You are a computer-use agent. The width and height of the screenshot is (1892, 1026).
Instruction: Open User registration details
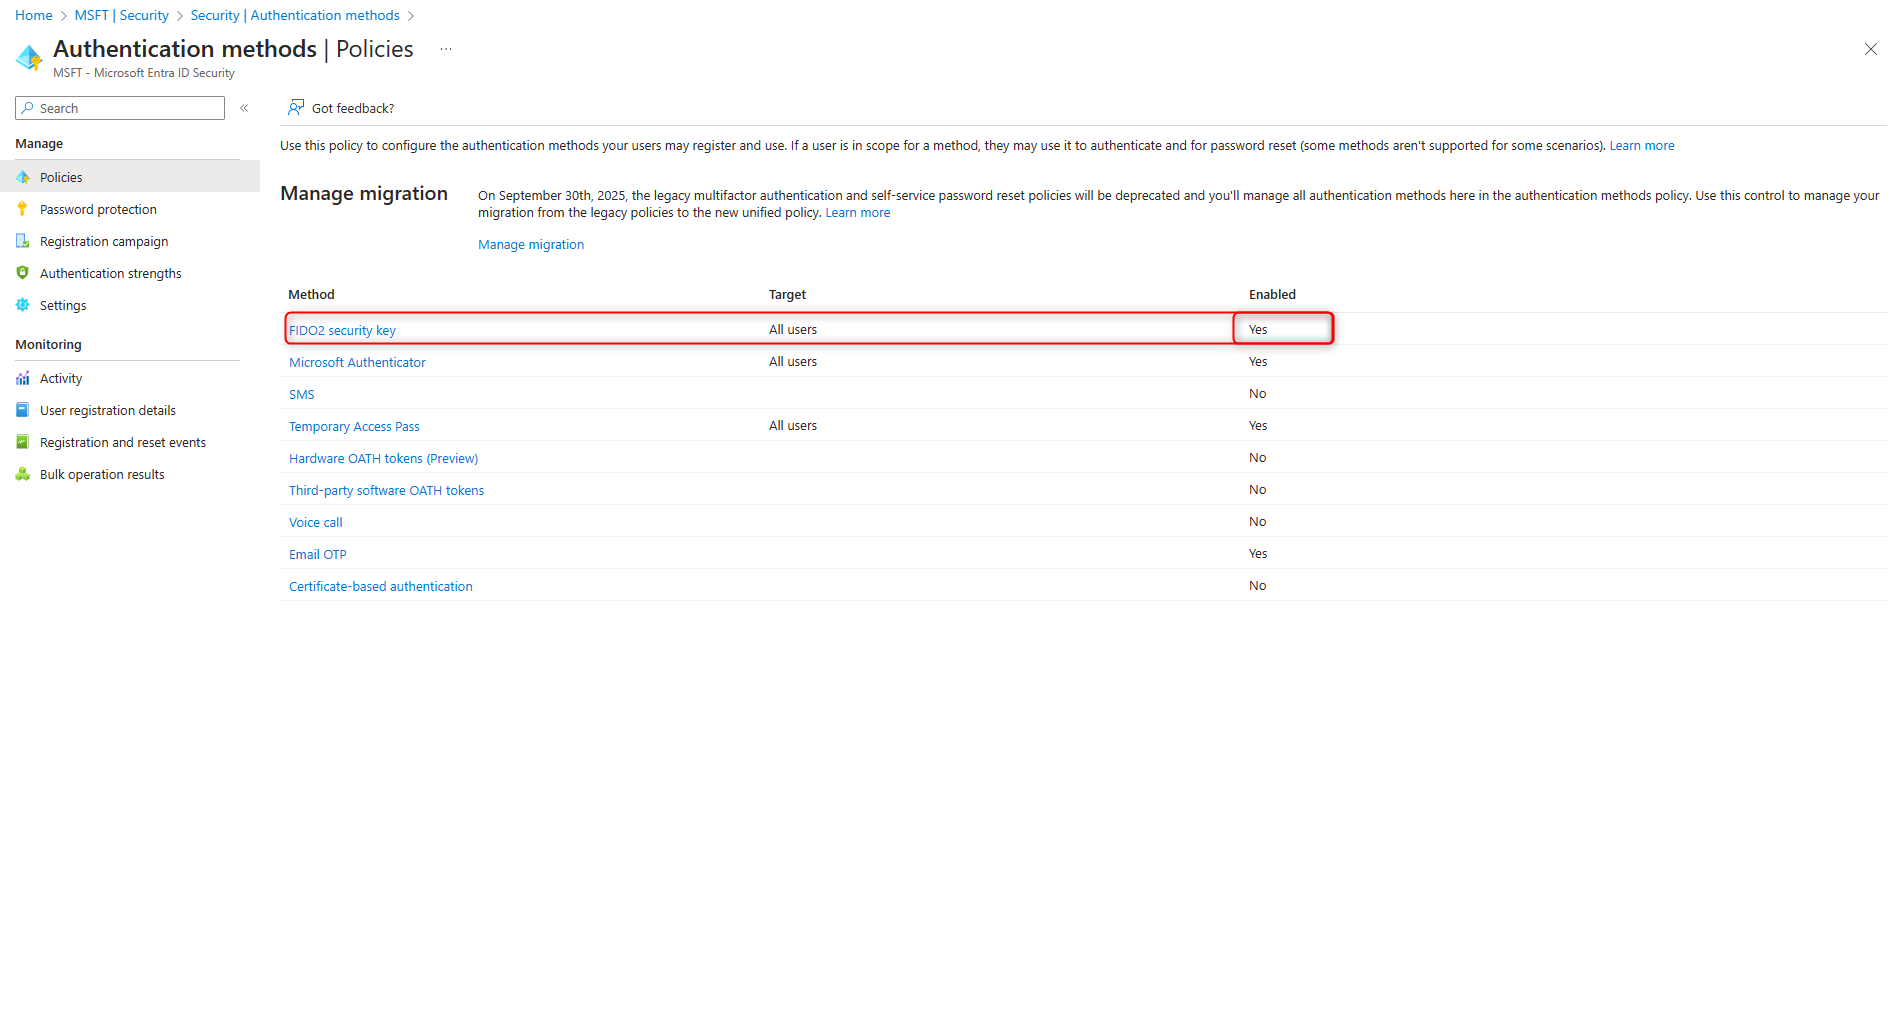coord(107,410)
